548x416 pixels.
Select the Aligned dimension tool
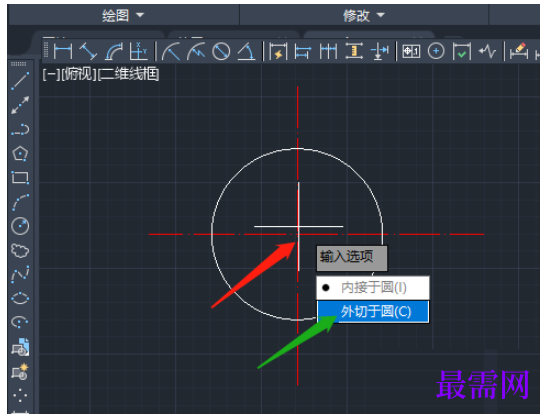(x=88, y=51)
